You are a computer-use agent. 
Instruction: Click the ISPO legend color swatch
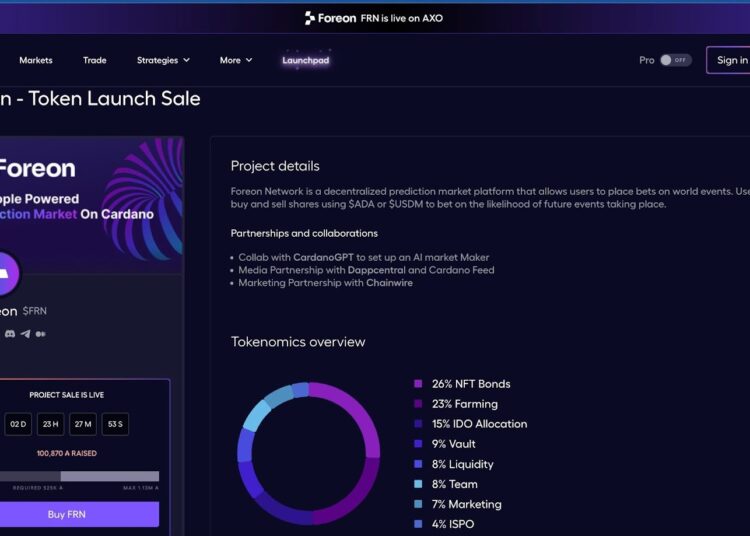pos(418,524)
